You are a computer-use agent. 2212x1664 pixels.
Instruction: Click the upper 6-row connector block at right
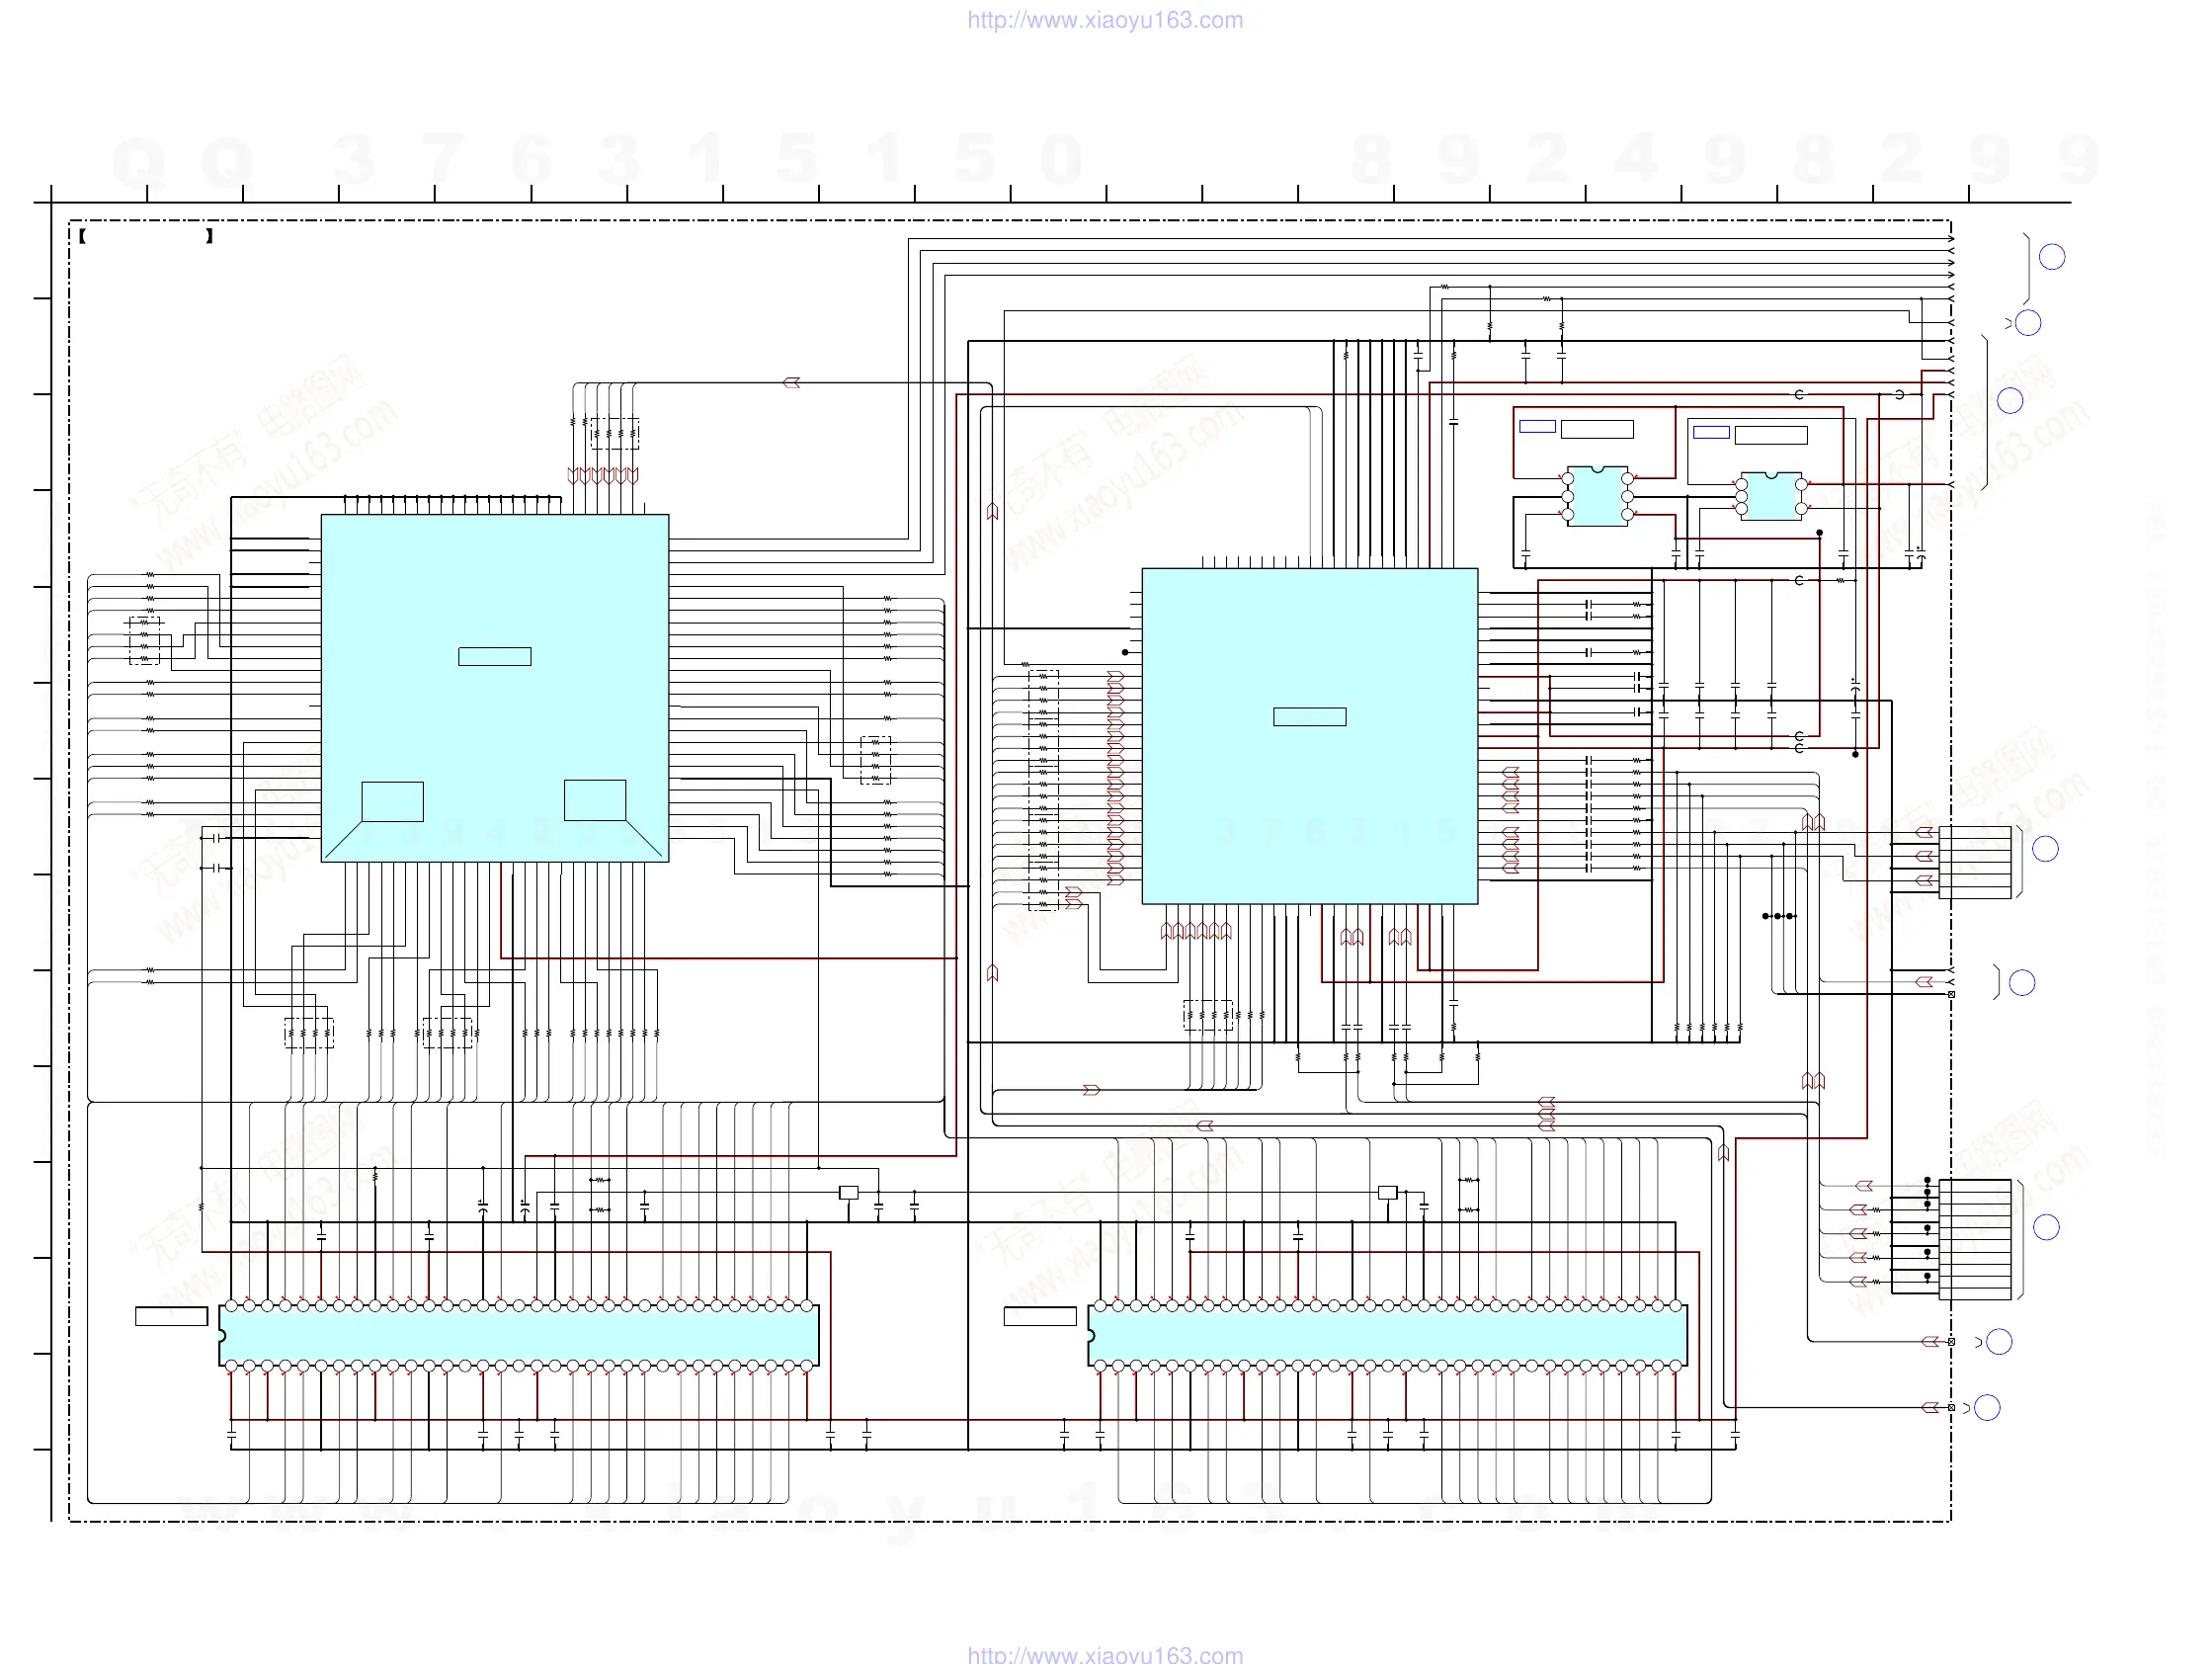1975,863
